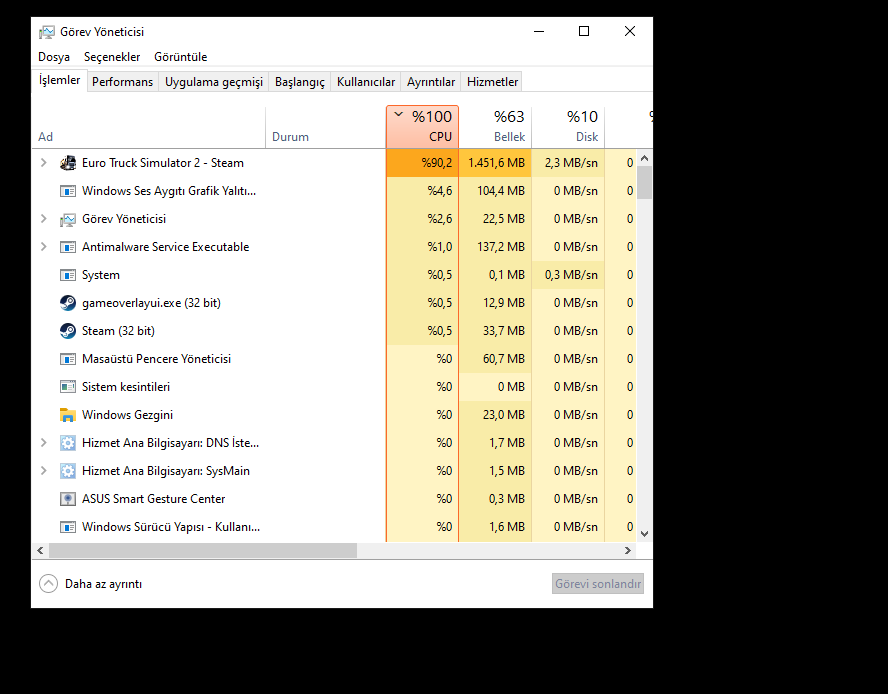This screenshot has width=888, height=694.
Task: Open the Dosya menu
Action: coord(54,57)
